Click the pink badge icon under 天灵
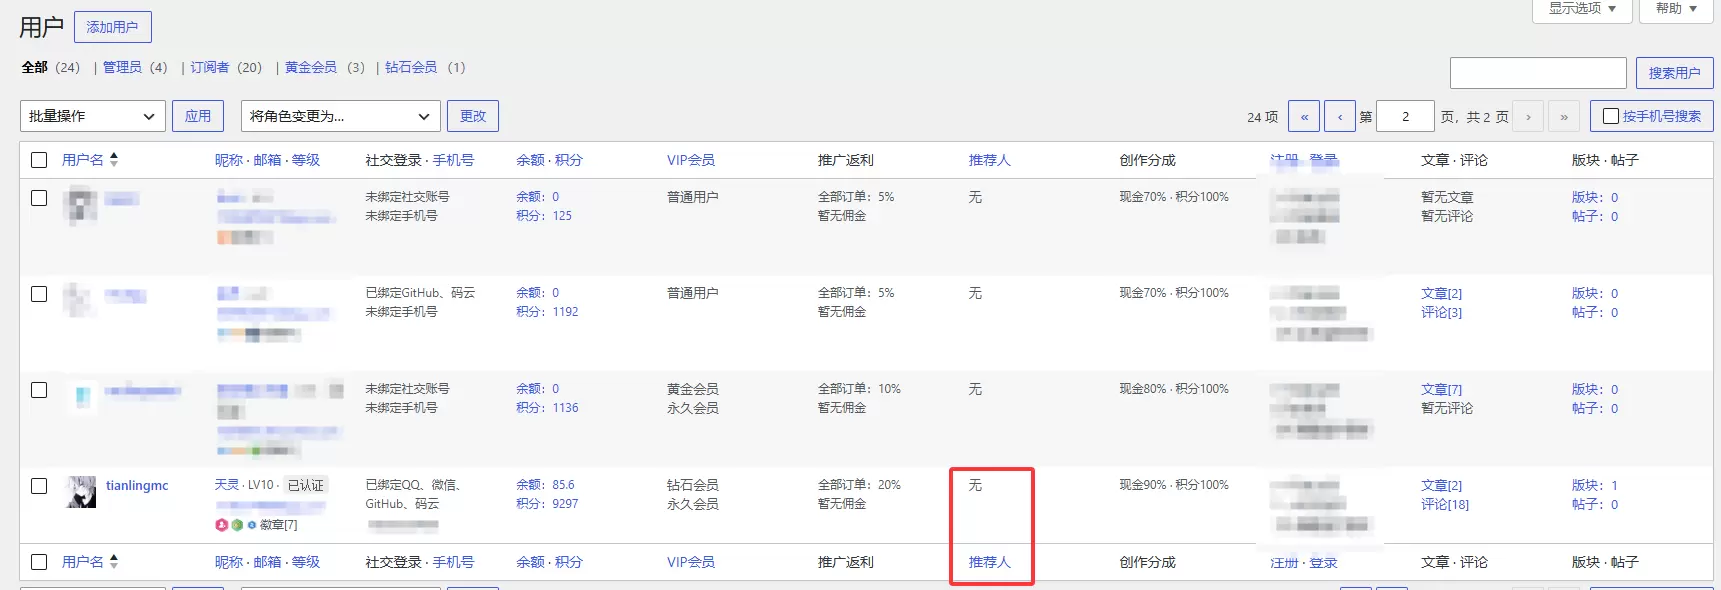Screen dimensions: 1721x590 tap(222, 524)
